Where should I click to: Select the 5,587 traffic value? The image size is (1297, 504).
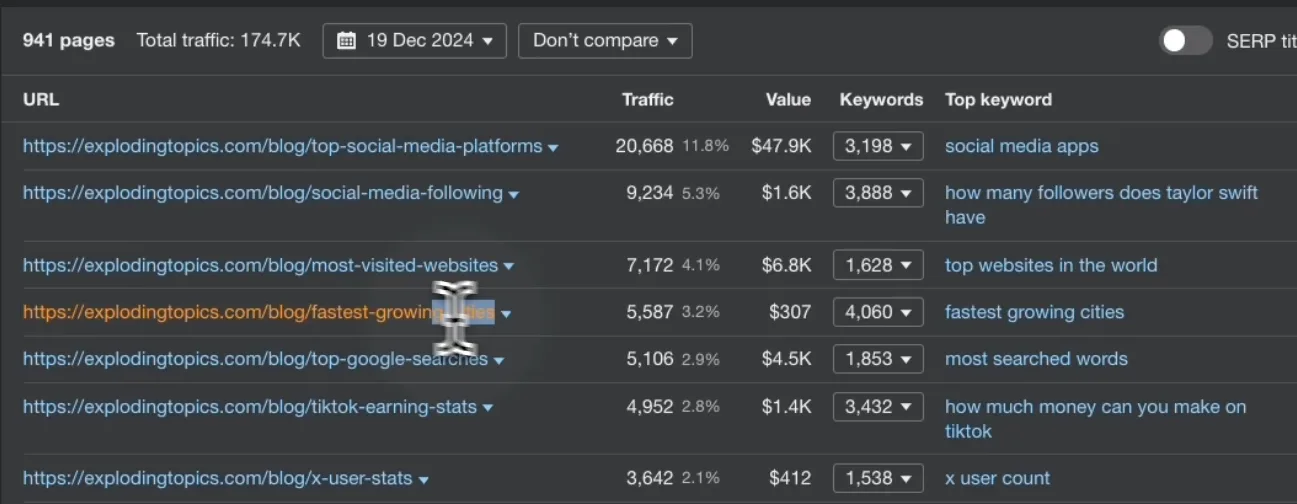coord(650,312)
